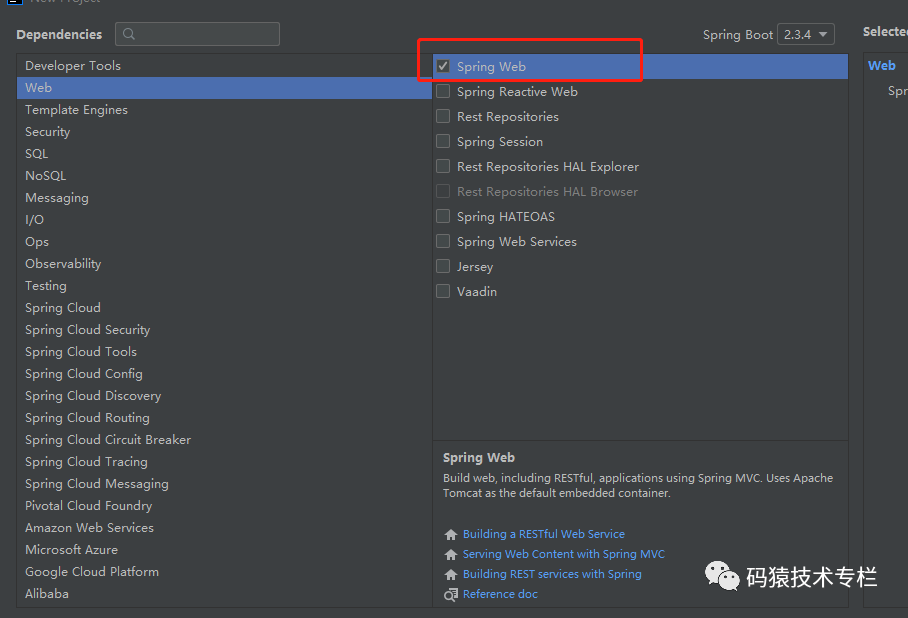Select the Ops category
The width and height of the screenshot is (908, 618).
tap(224, 242)
